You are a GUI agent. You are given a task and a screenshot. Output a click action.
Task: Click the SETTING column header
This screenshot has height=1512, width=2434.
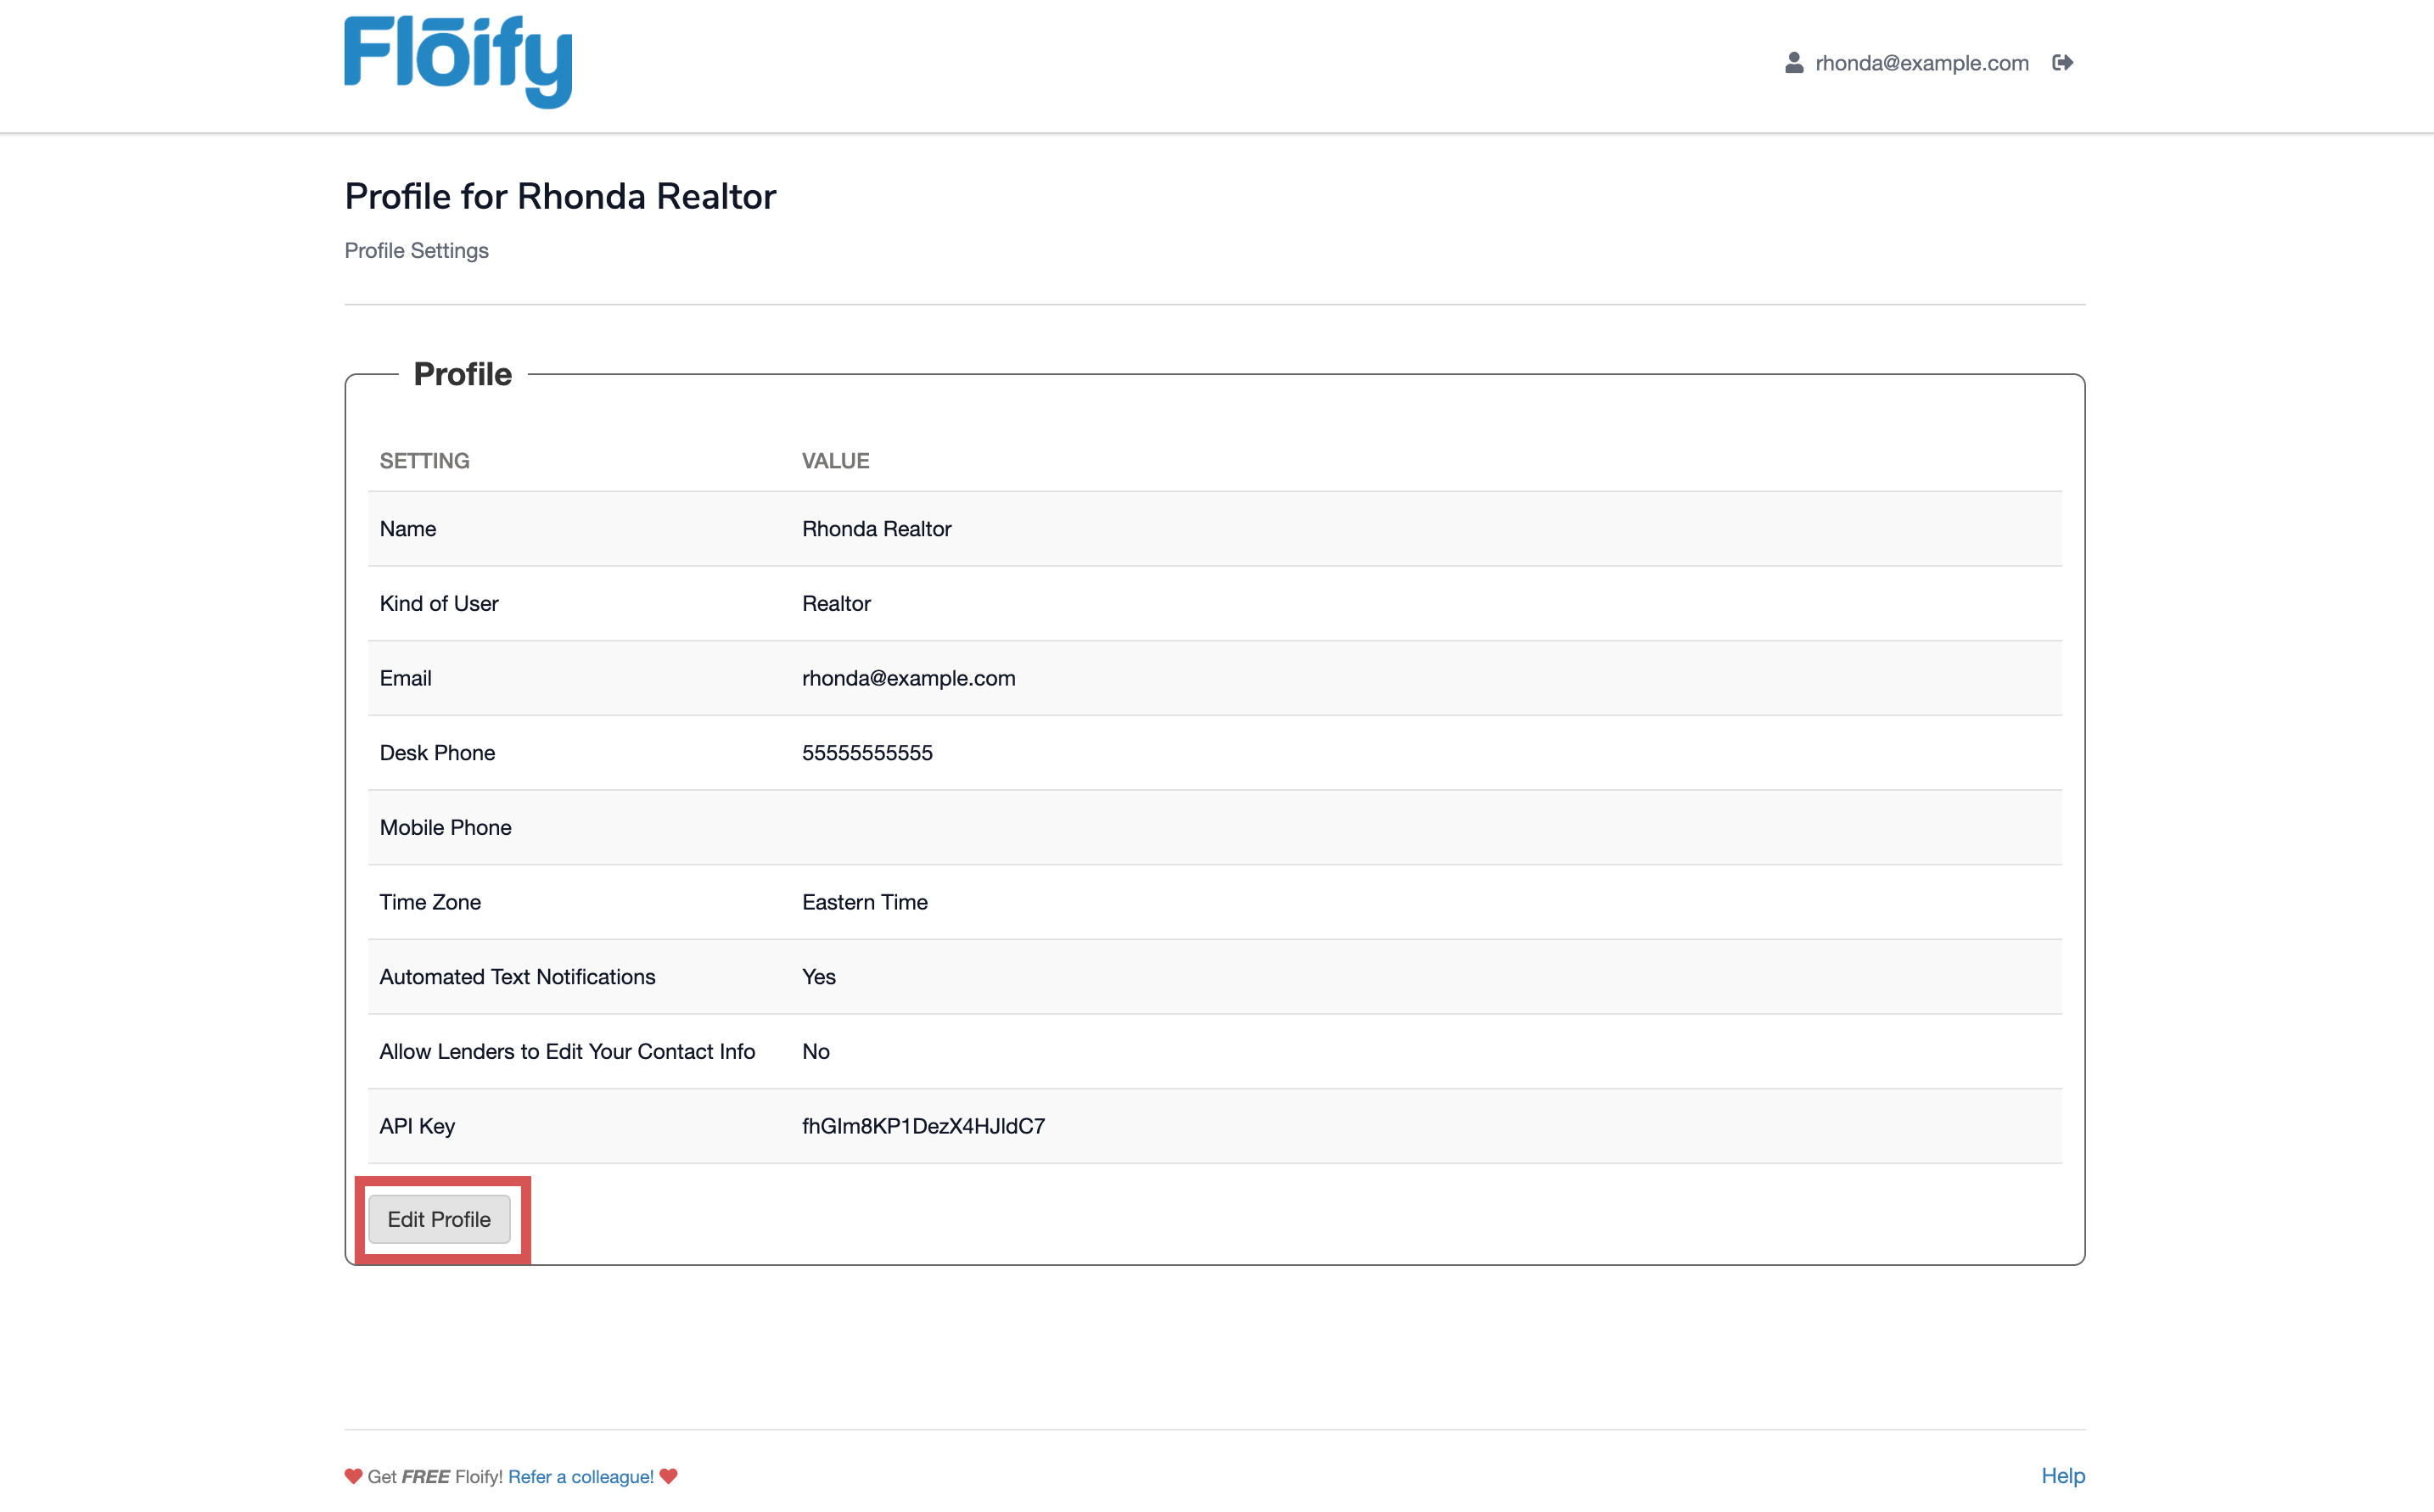tap(424, 461)
